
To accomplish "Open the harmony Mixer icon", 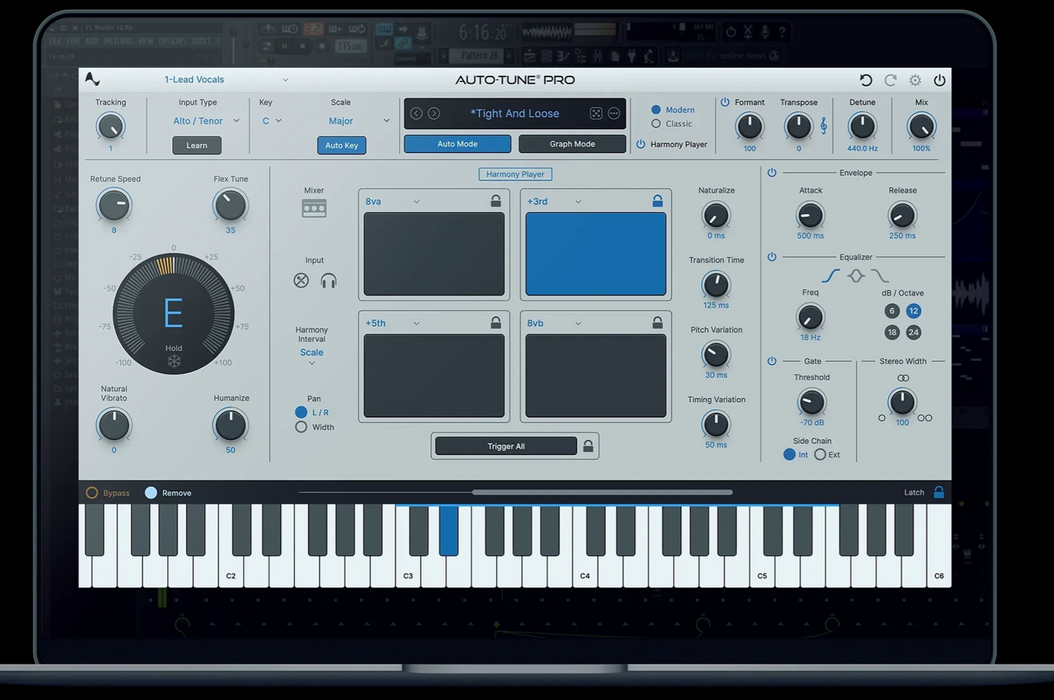I will 314,208.
